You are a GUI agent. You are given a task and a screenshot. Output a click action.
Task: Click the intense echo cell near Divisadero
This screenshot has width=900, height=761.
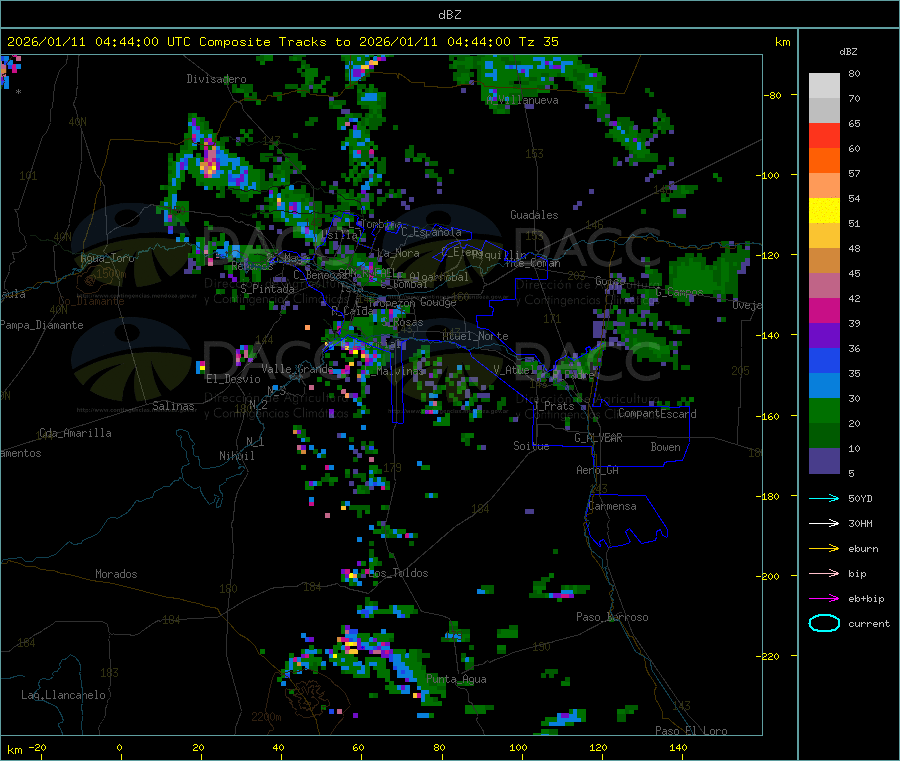point(210,162)
